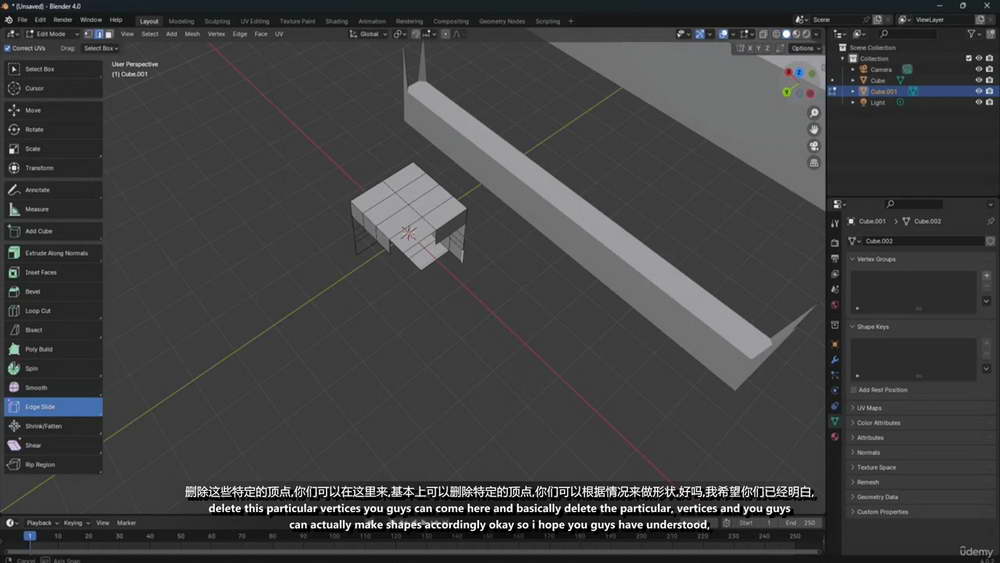1000x563 pixels.
Task: Hide Light object via eye icon
Action: [x=979, y=102]
